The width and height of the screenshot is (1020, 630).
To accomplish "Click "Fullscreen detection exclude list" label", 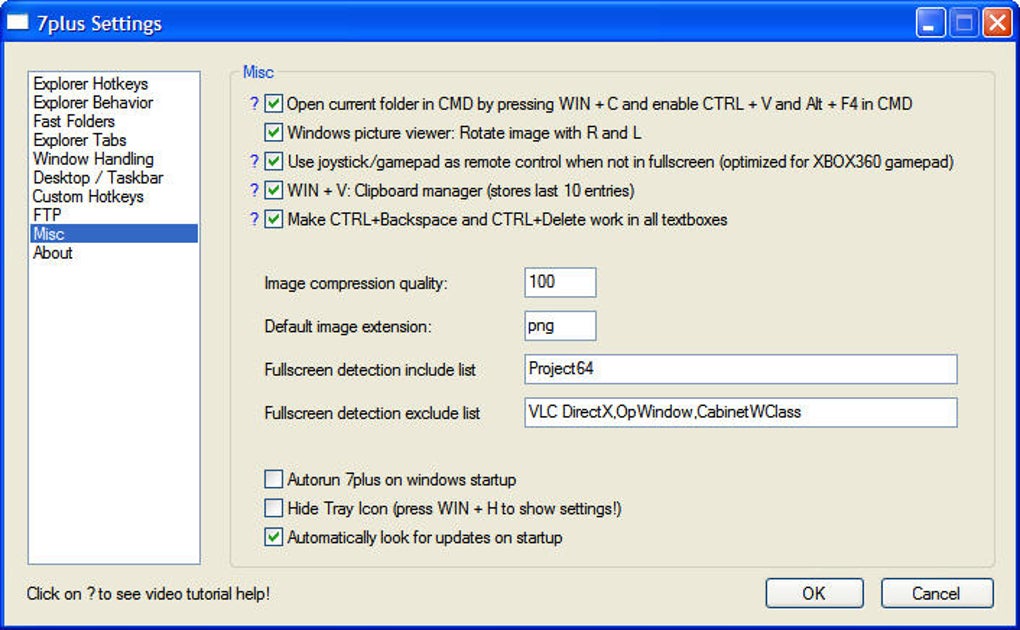I will 372,413.
